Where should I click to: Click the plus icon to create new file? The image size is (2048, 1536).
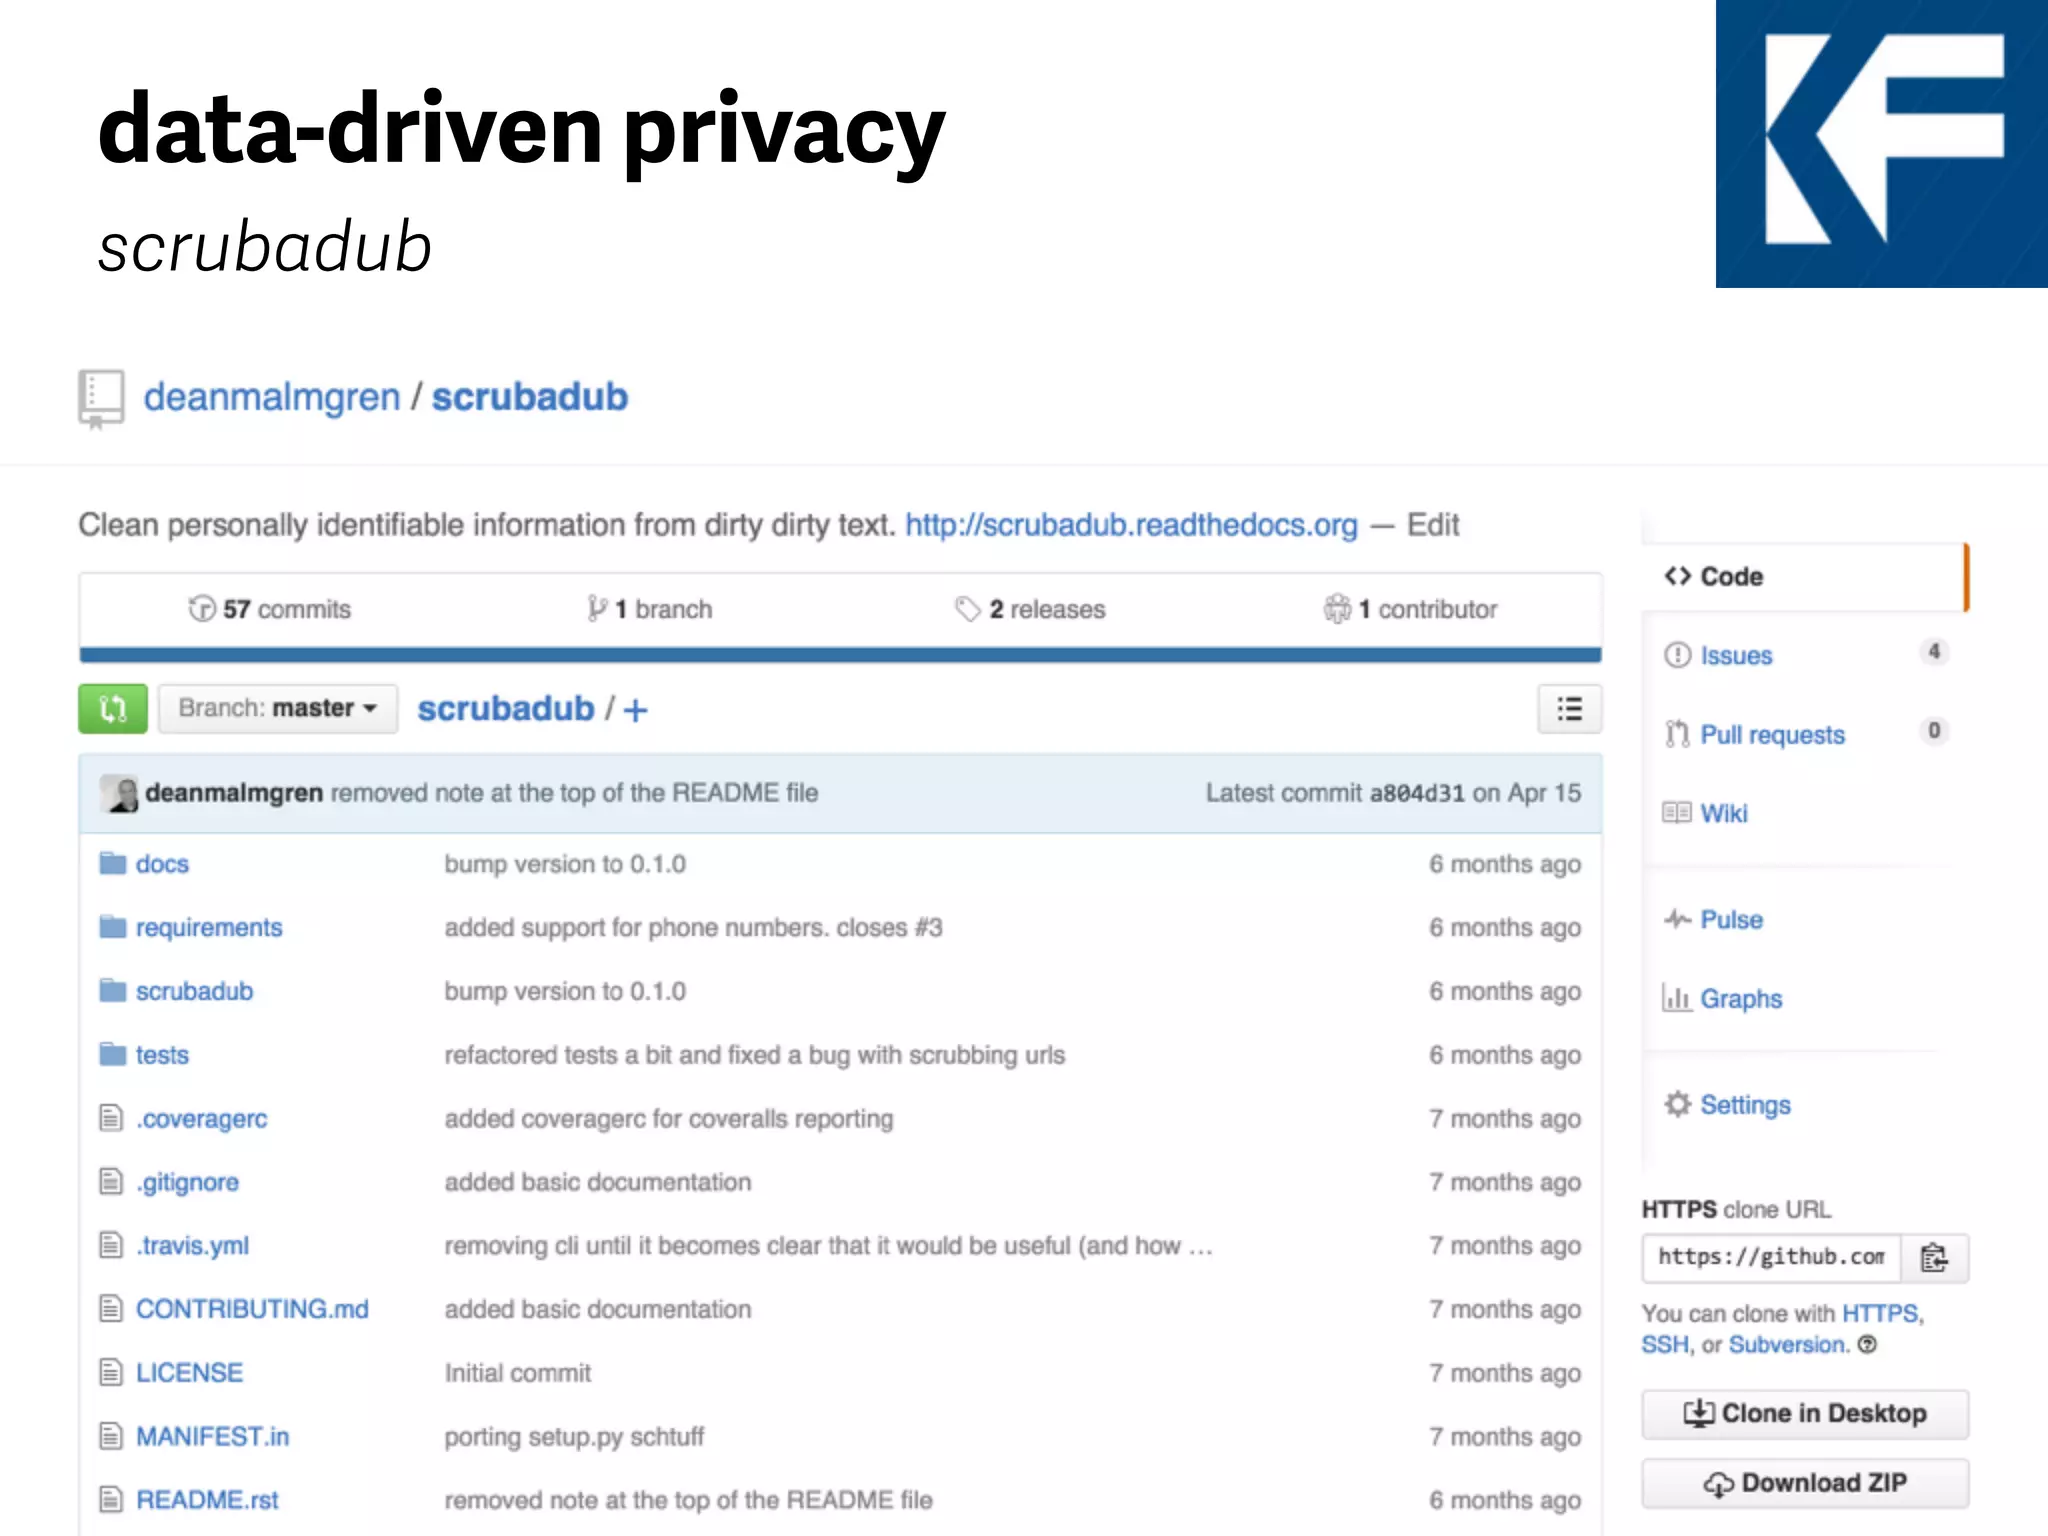[636, 710]
